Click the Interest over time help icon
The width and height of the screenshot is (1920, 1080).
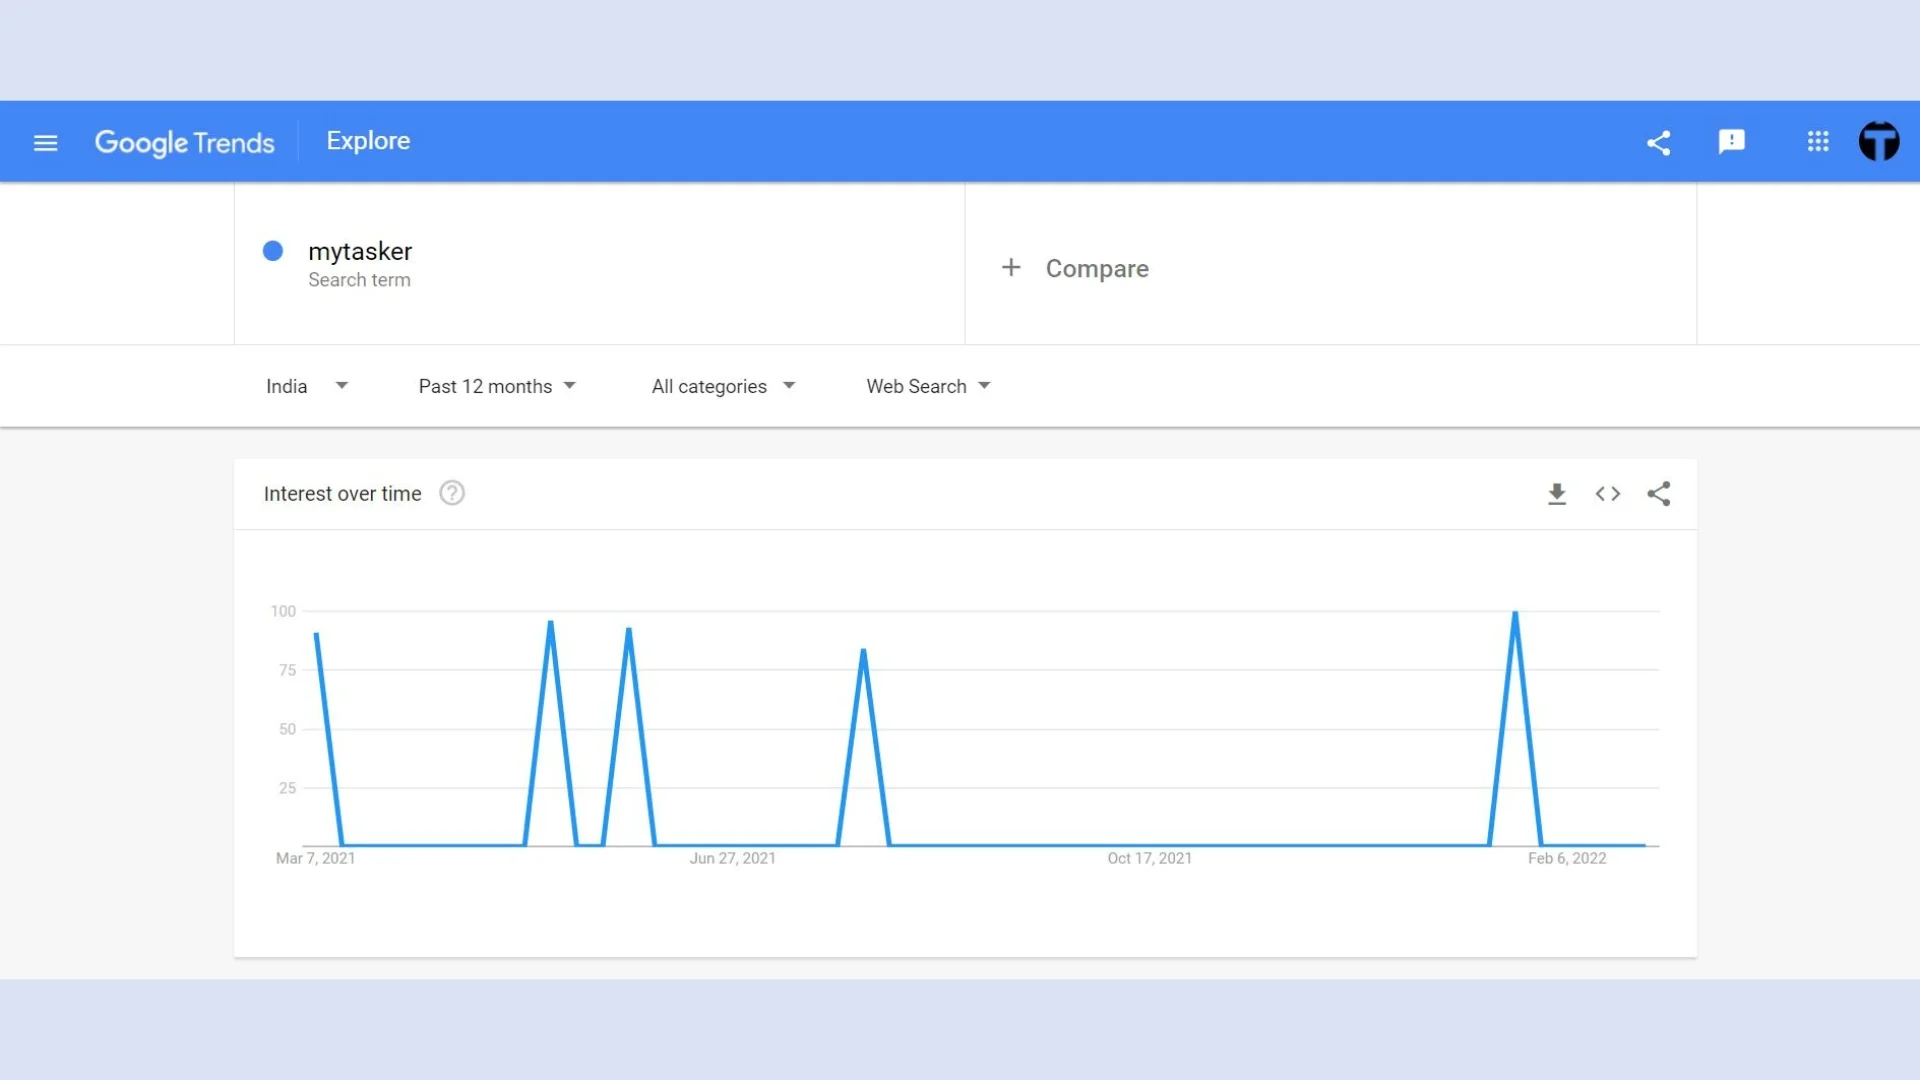pos(452,493)
